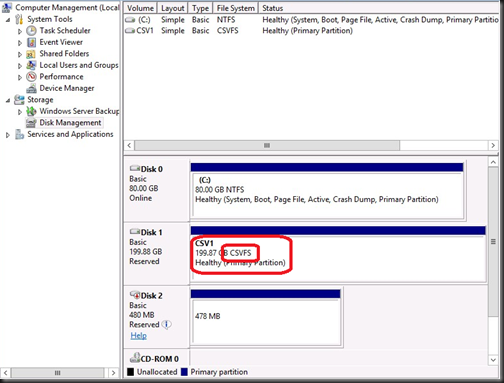
Task: Expand the Event Viewer node
Action: 20,43
